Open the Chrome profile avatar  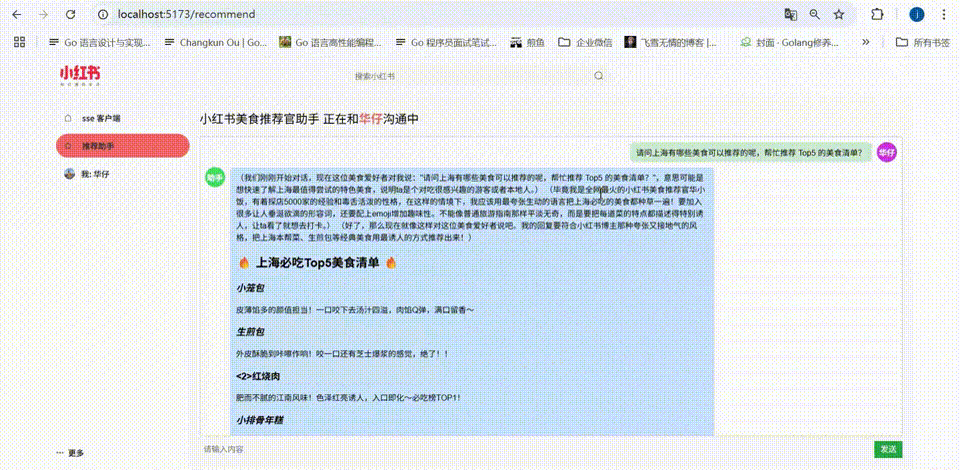tap(917, 14)
